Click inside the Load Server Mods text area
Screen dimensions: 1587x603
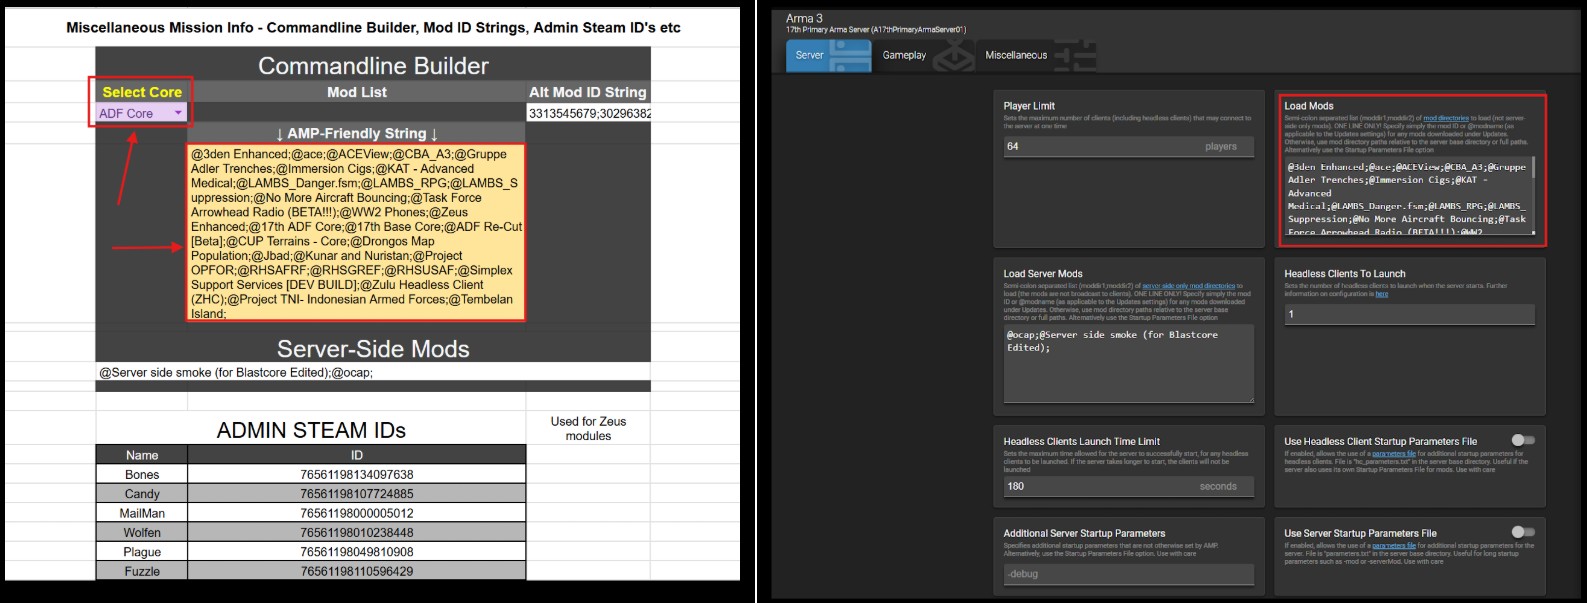coord(1128,363)
